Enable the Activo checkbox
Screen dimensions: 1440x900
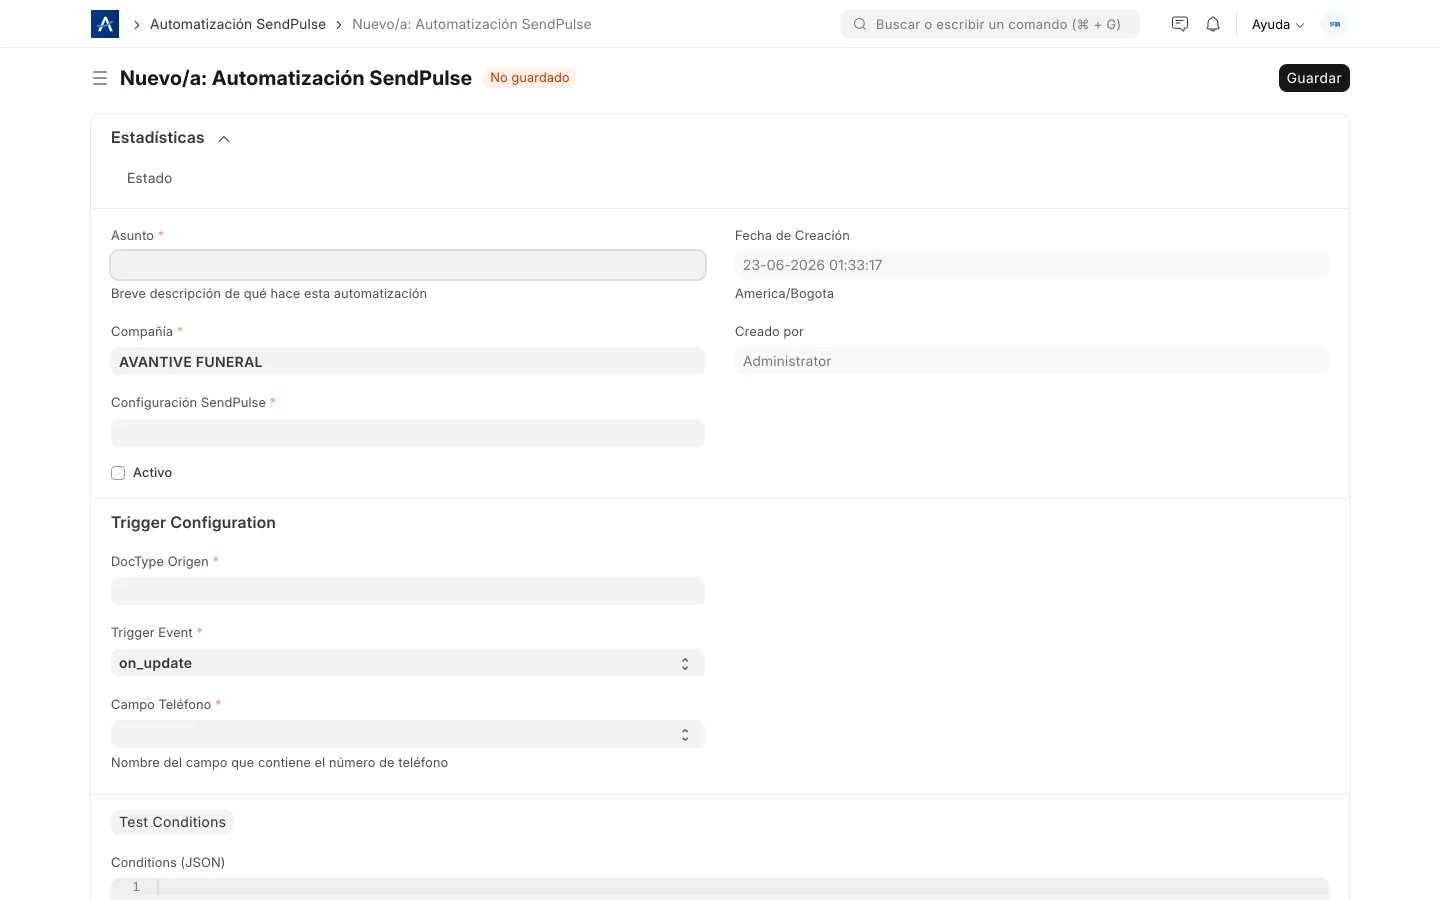pos(118,473)
